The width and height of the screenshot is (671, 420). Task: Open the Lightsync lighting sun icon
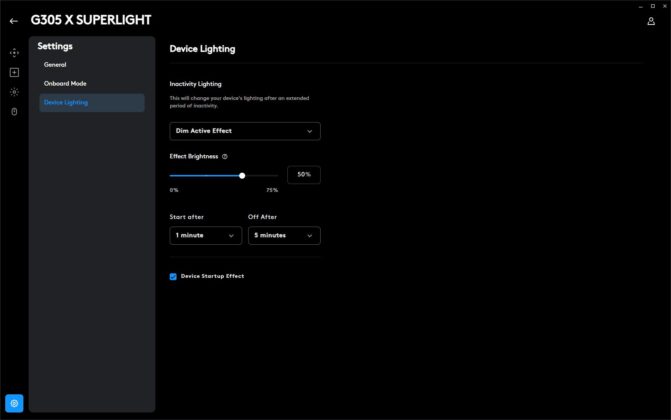click(x=14, y=92)
